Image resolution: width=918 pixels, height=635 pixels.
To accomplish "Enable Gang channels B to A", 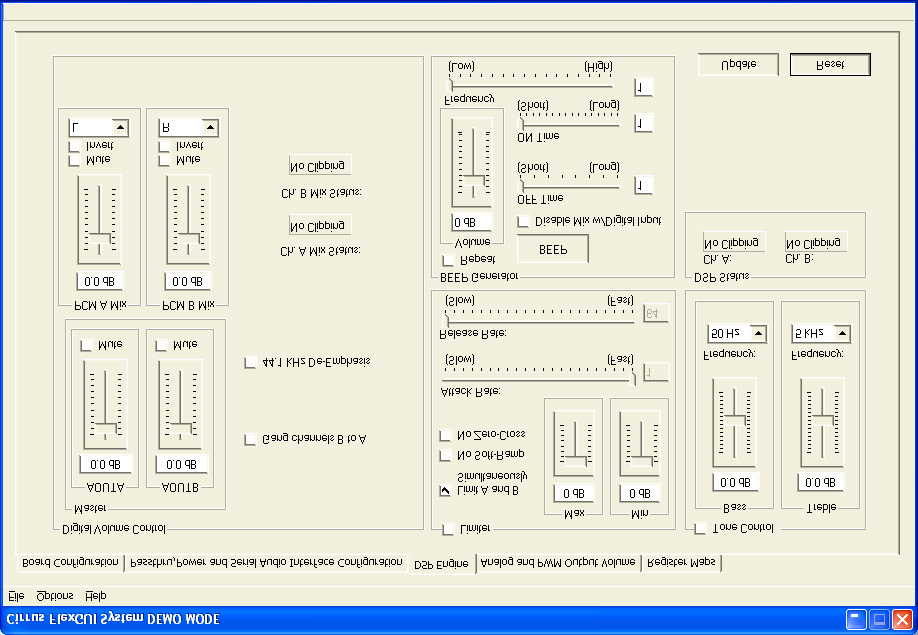I will click(x=248, y=438).
